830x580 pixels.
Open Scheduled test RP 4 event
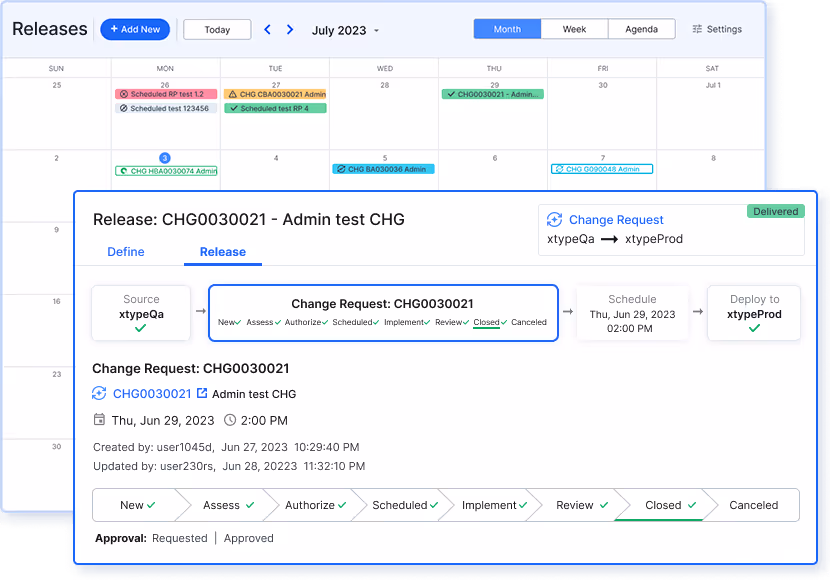click(x=275, y=108)
